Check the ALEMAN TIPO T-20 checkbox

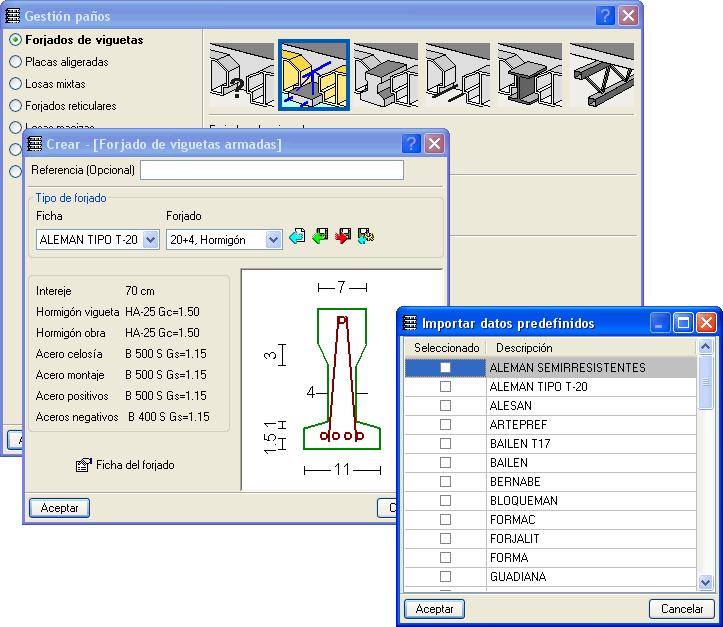(x=445, y=387)
